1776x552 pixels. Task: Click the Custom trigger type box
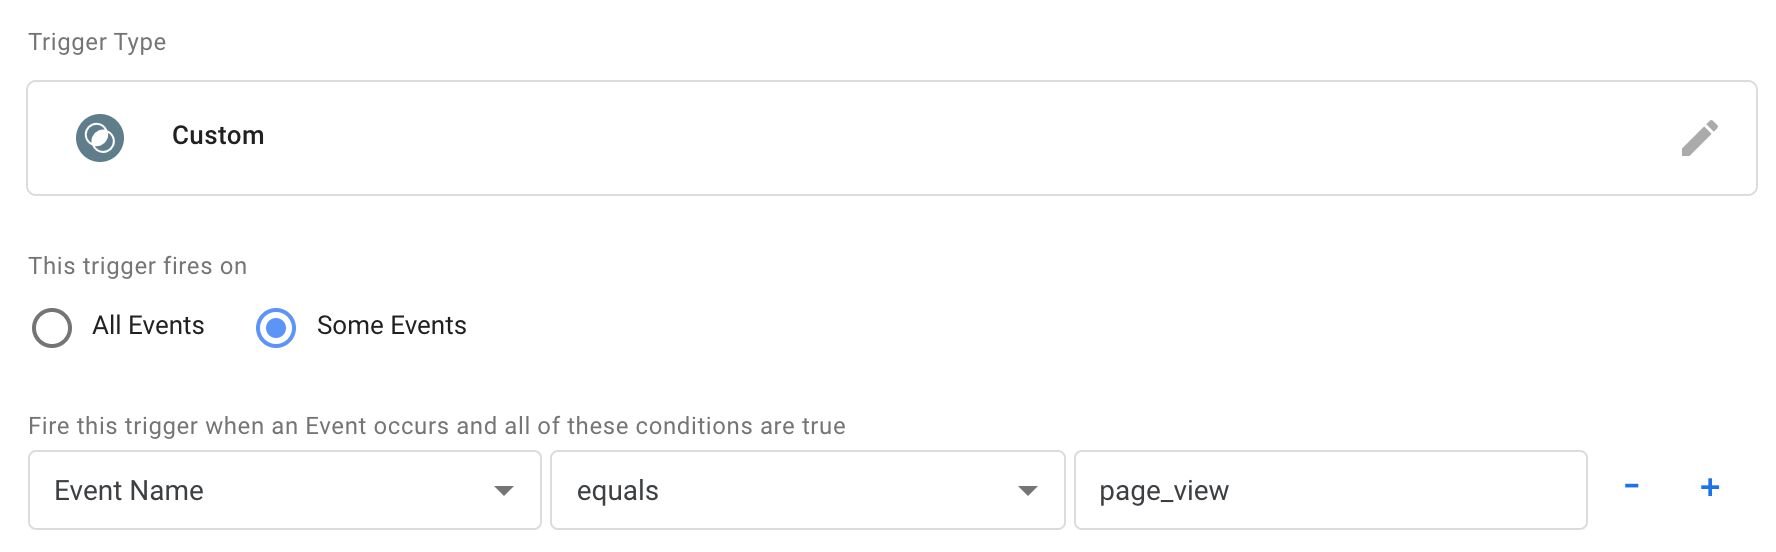[892, 138]
